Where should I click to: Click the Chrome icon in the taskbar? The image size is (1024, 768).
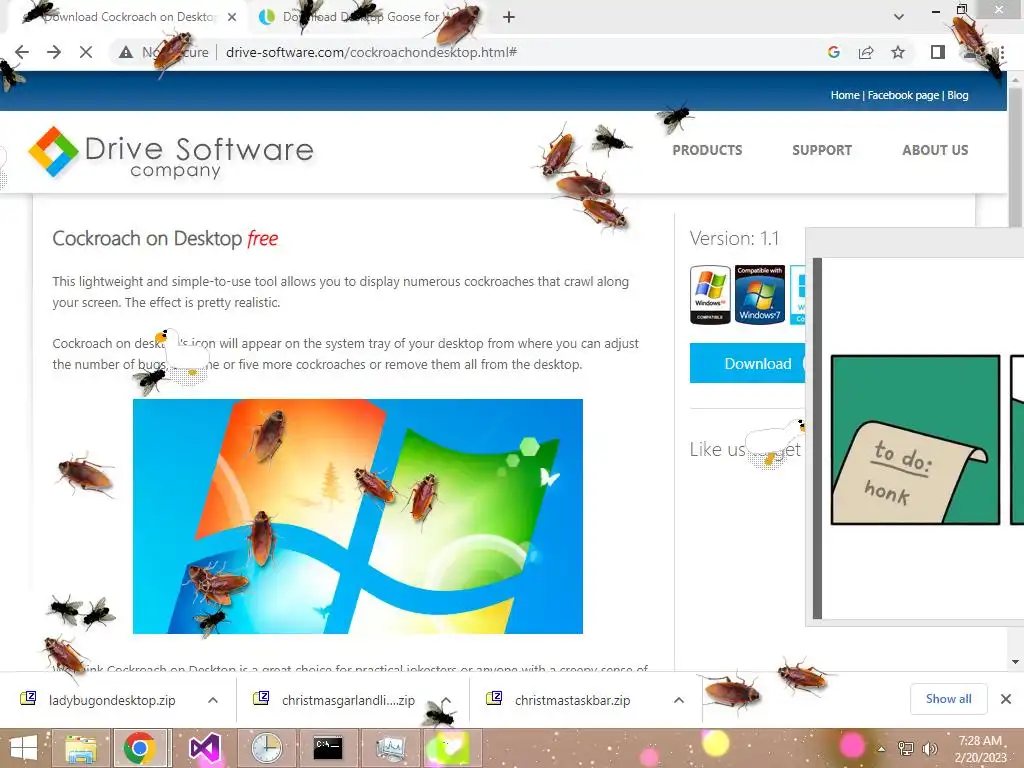tap(140, 748)
